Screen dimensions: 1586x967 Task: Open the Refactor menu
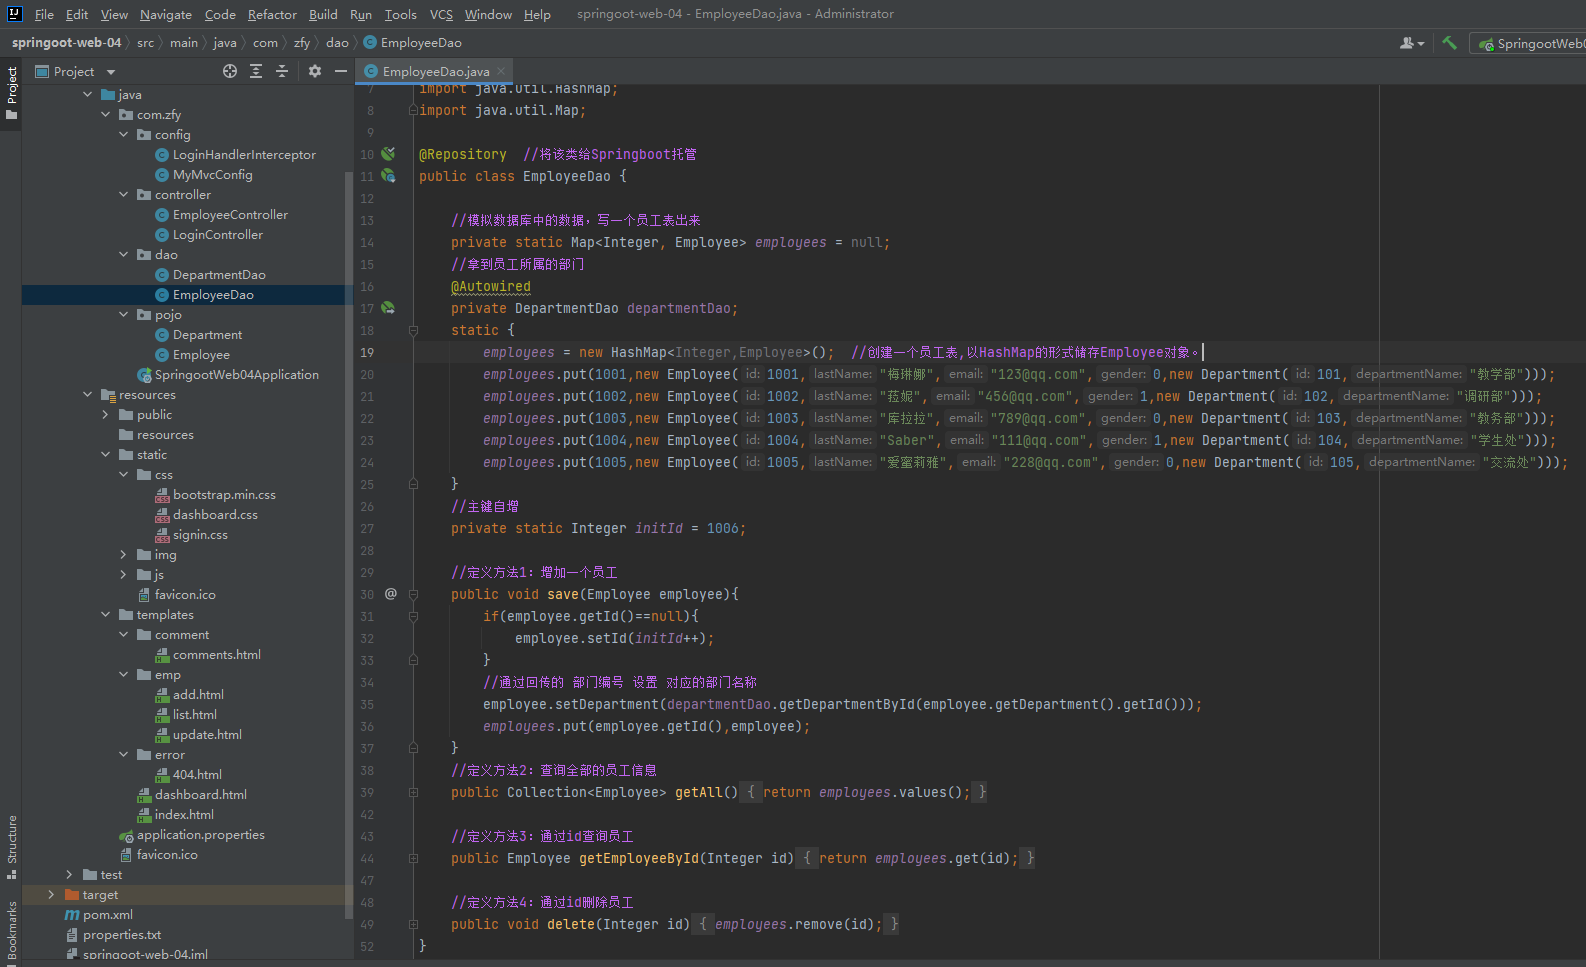pyautogui.click(x=272, y=14)
